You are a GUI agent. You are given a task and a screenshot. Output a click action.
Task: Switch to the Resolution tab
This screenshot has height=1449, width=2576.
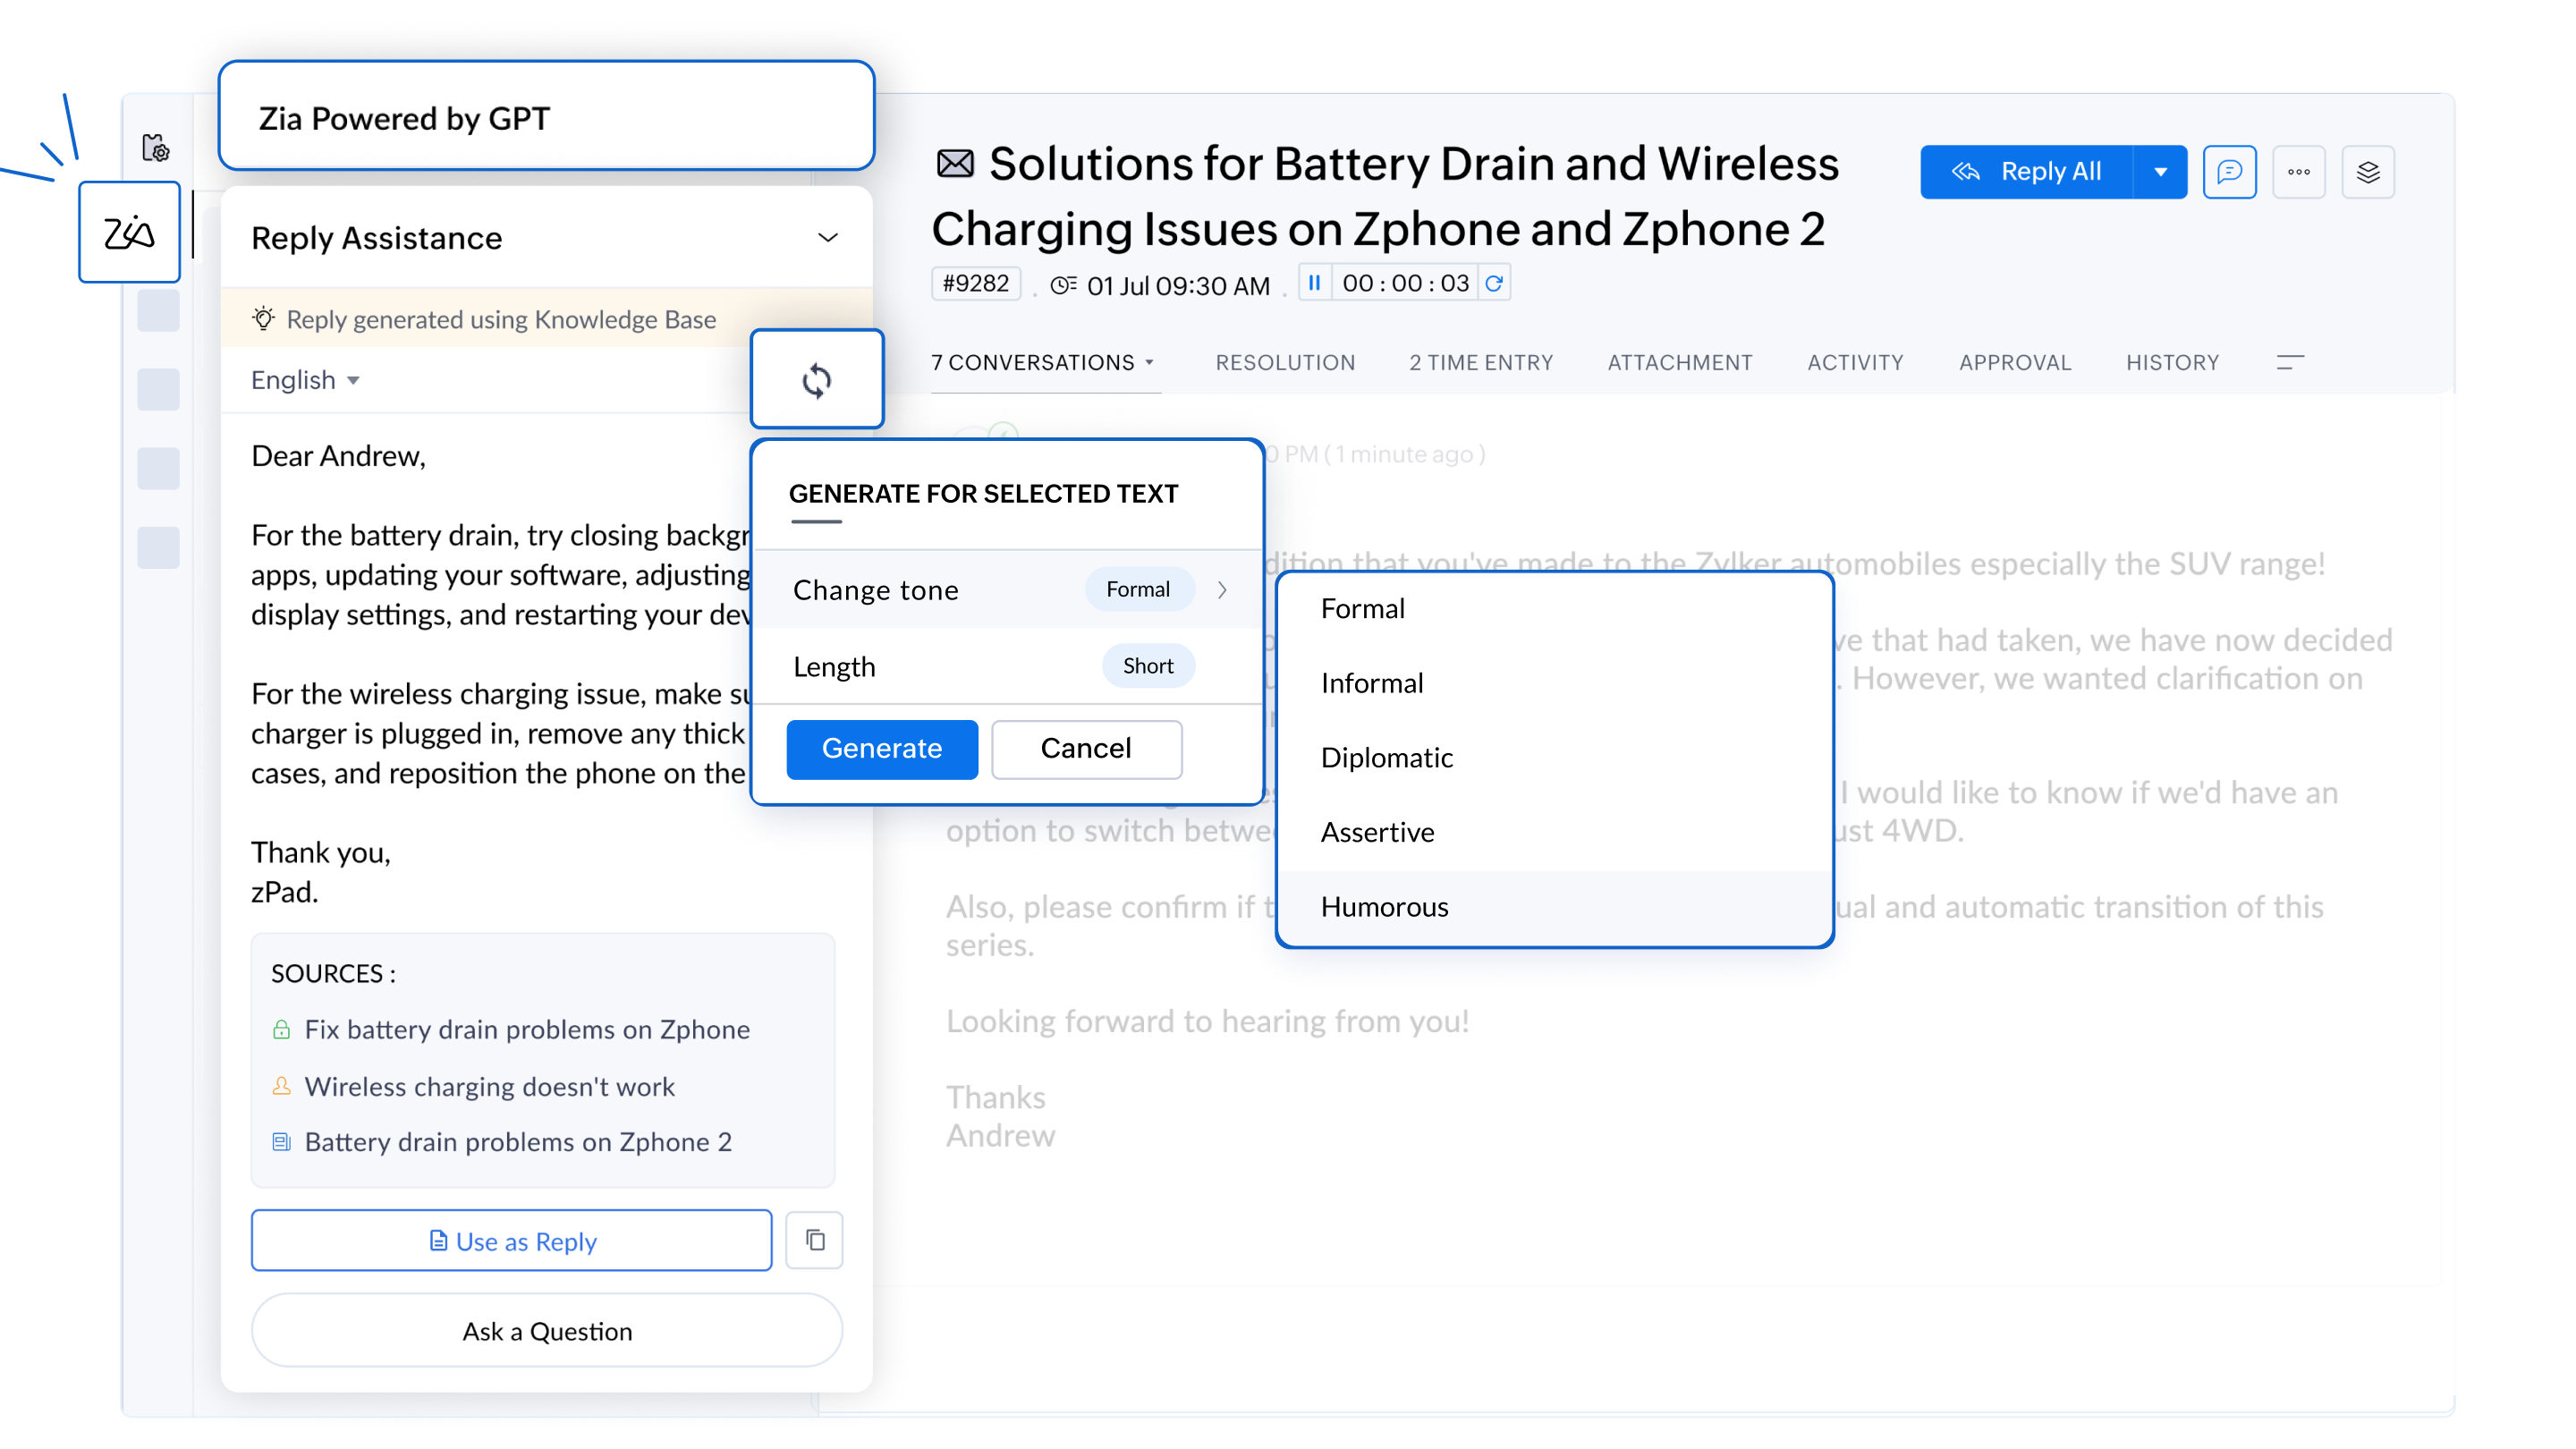click(1285, 363)
